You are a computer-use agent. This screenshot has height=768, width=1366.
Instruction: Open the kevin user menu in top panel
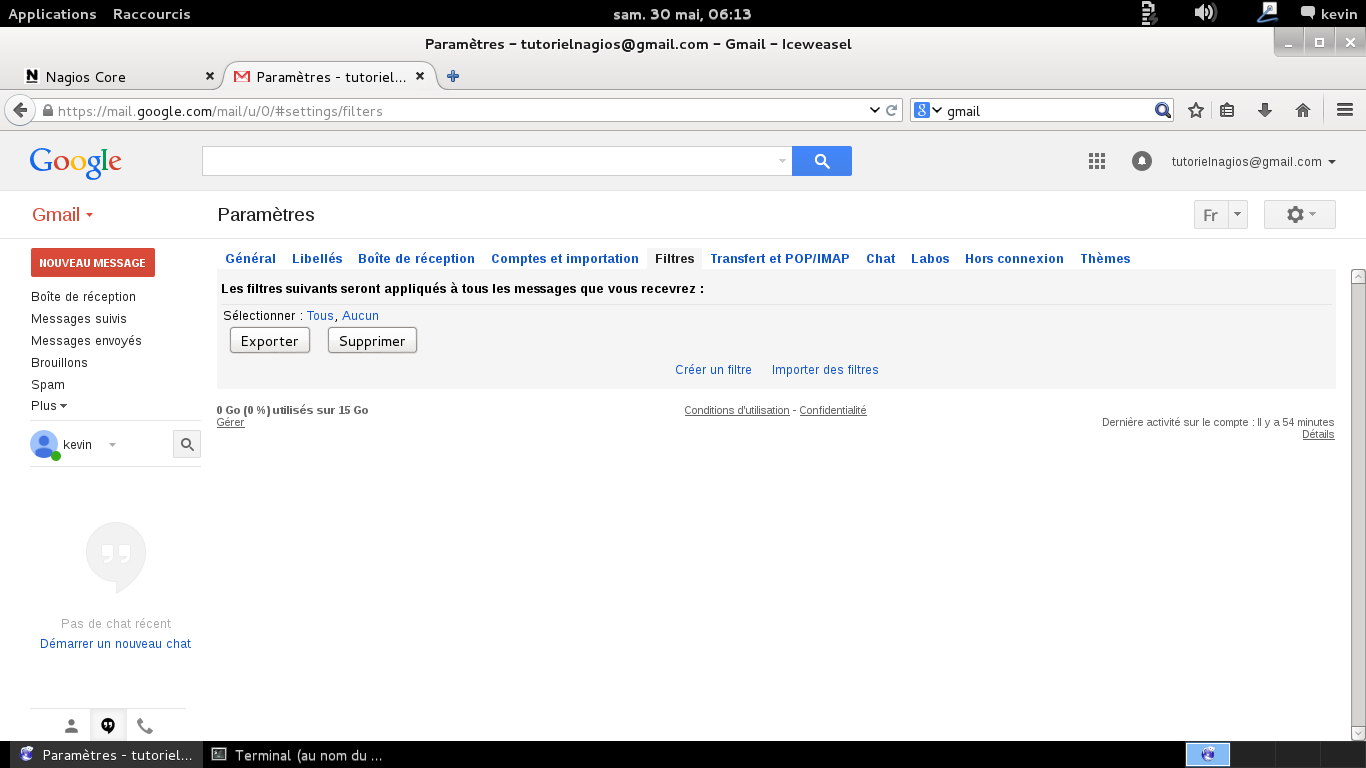(1329, 13)
